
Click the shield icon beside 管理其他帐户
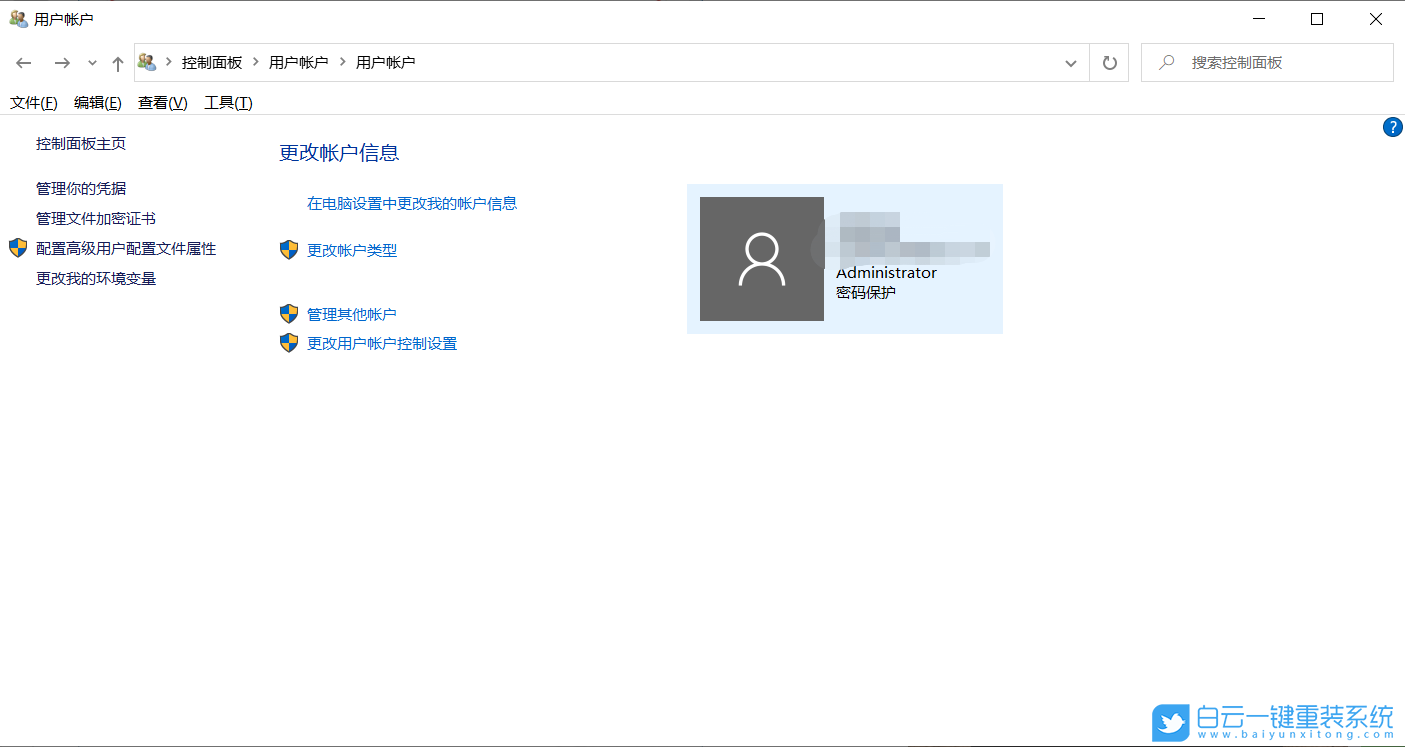(x=288, y=313)
